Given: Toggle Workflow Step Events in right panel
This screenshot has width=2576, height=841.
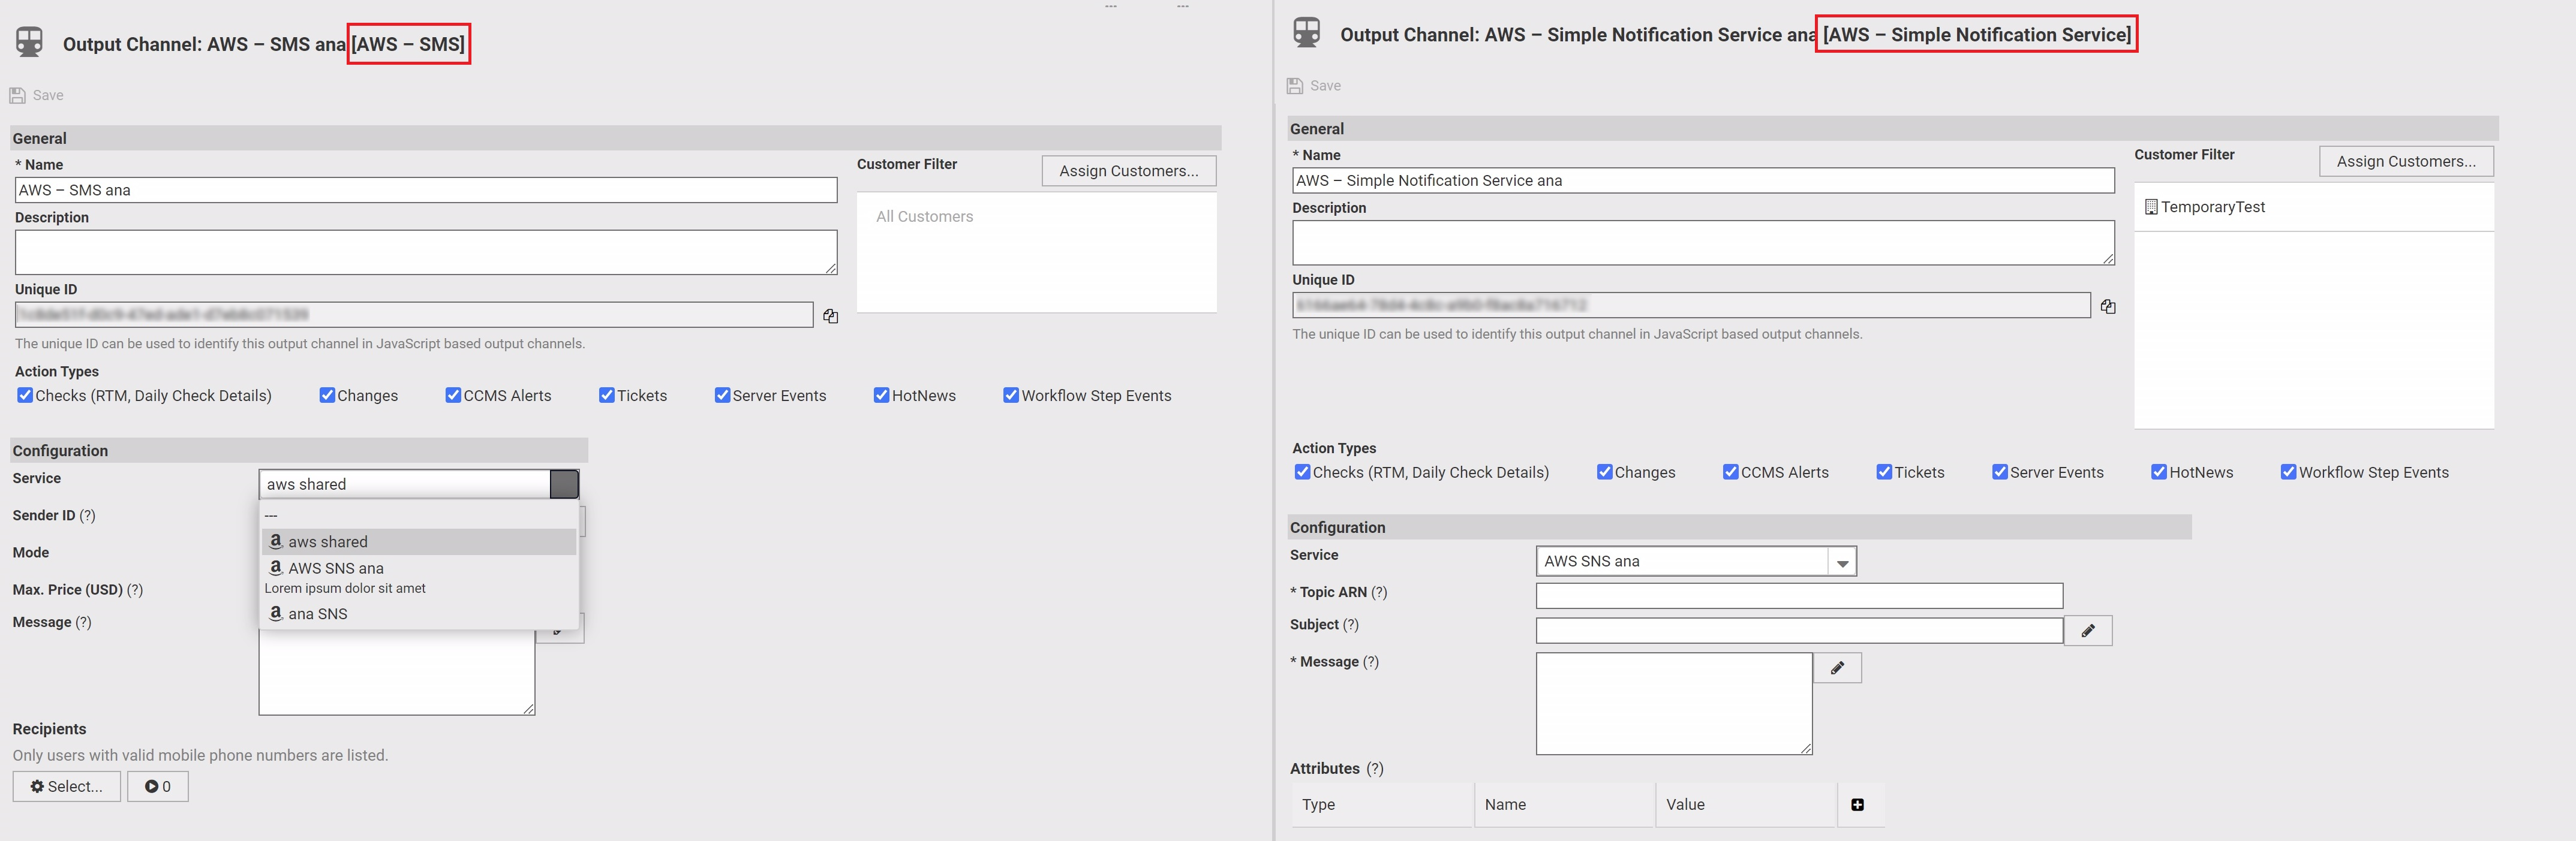Looking at the screenshot, I should 2288,472.
